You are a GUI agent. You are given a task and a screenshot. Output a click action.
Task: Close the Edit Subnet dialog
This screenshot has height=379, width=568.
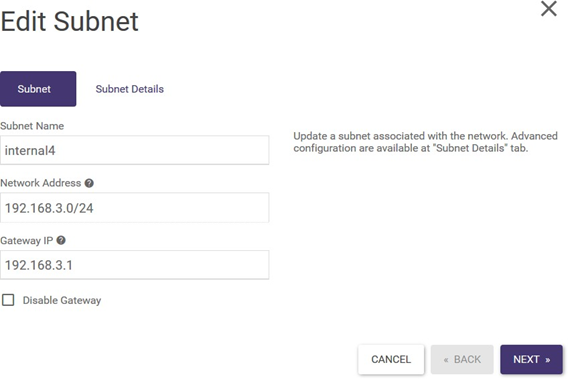(x=548, y=8)
